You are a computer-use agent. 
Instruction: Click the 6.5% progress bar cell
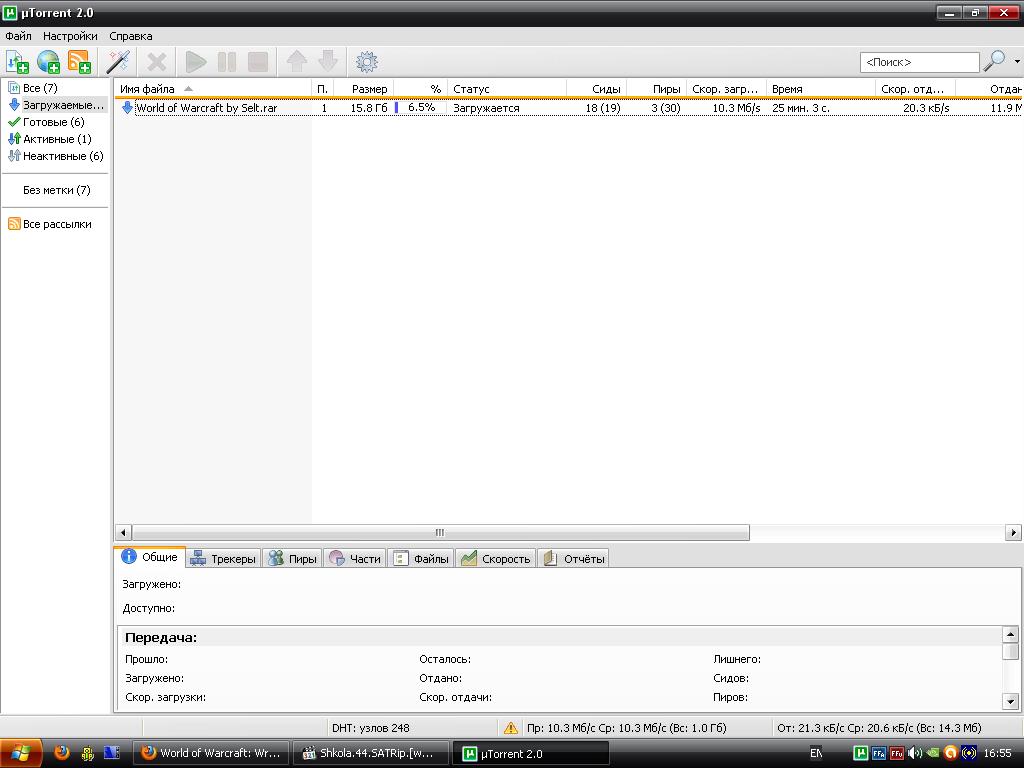(421, 107)
